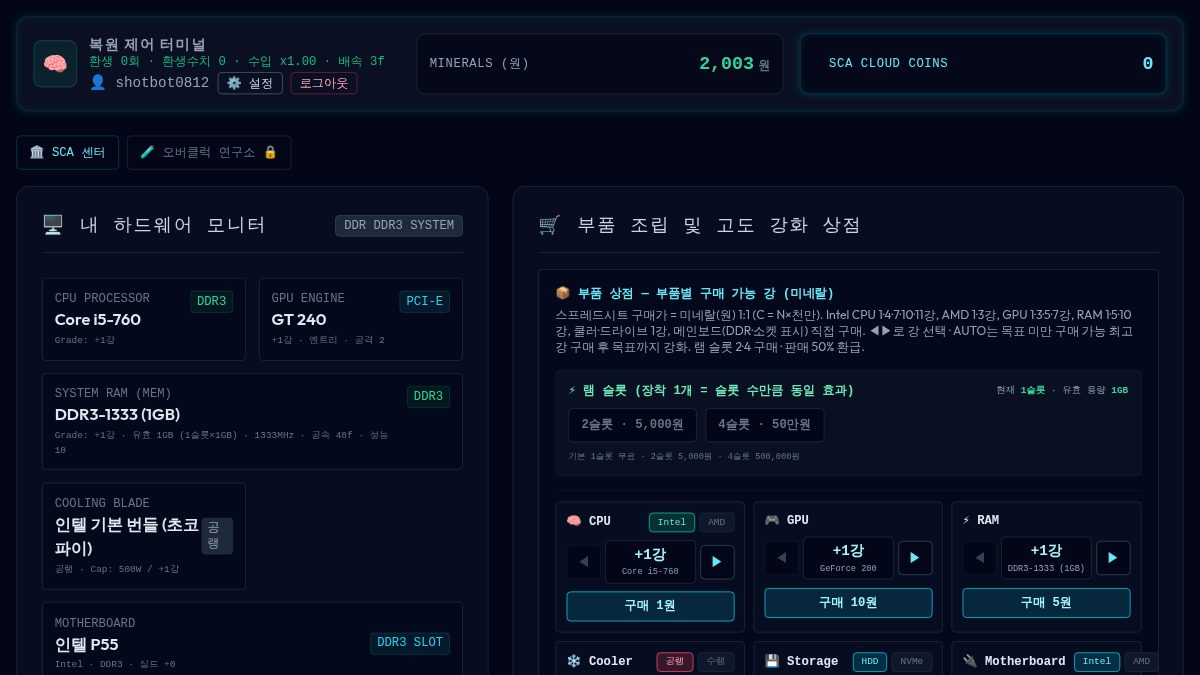This screenshot has width=1200, height=675.
Task: Click the brain logo icon in header
Action: (55, 63)
